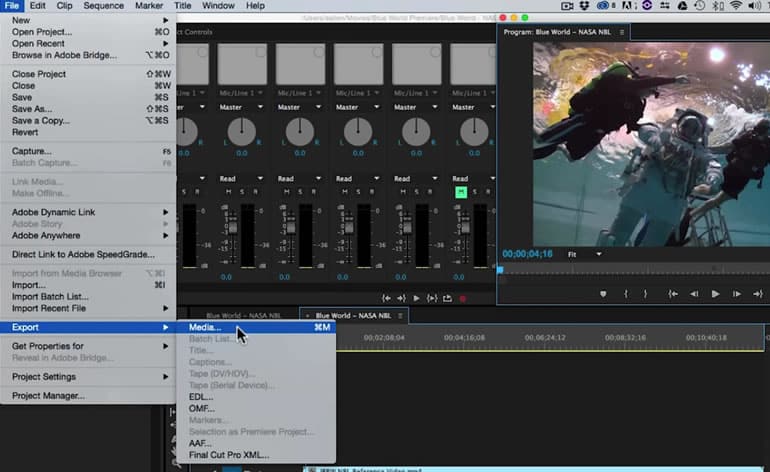Click Go to In icon in audio mixer
The width and height of the screenshot is (770, 472).
tap(386, 298)
